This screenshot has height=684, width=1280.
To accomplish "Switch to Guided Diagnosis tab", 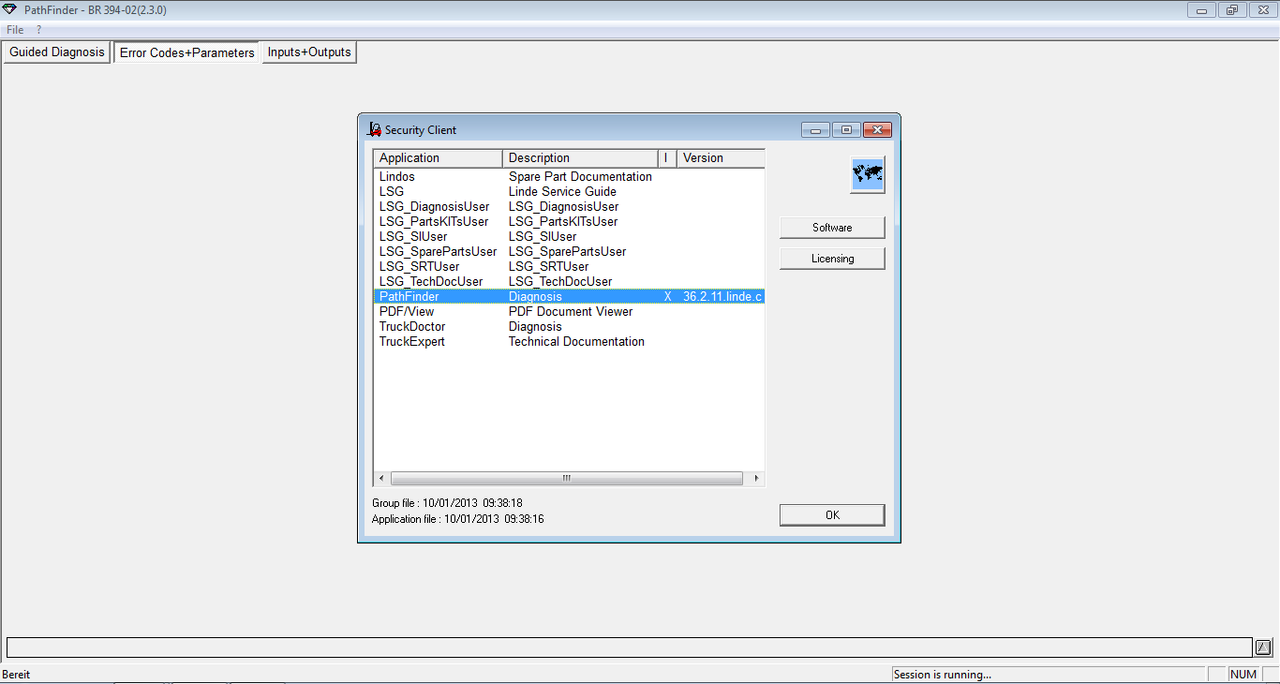I will [57, 52].
